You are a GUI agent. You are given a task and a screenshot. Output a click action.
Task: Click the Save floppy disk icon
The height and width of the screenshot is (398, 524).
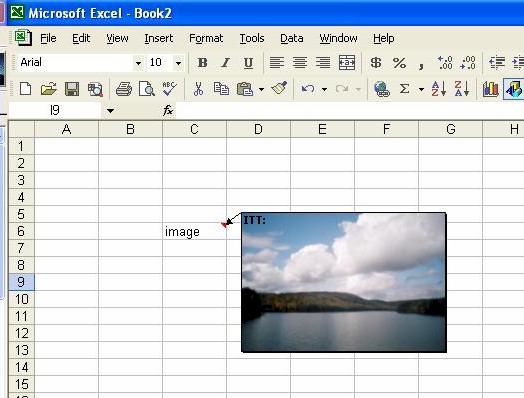[72, 89]
